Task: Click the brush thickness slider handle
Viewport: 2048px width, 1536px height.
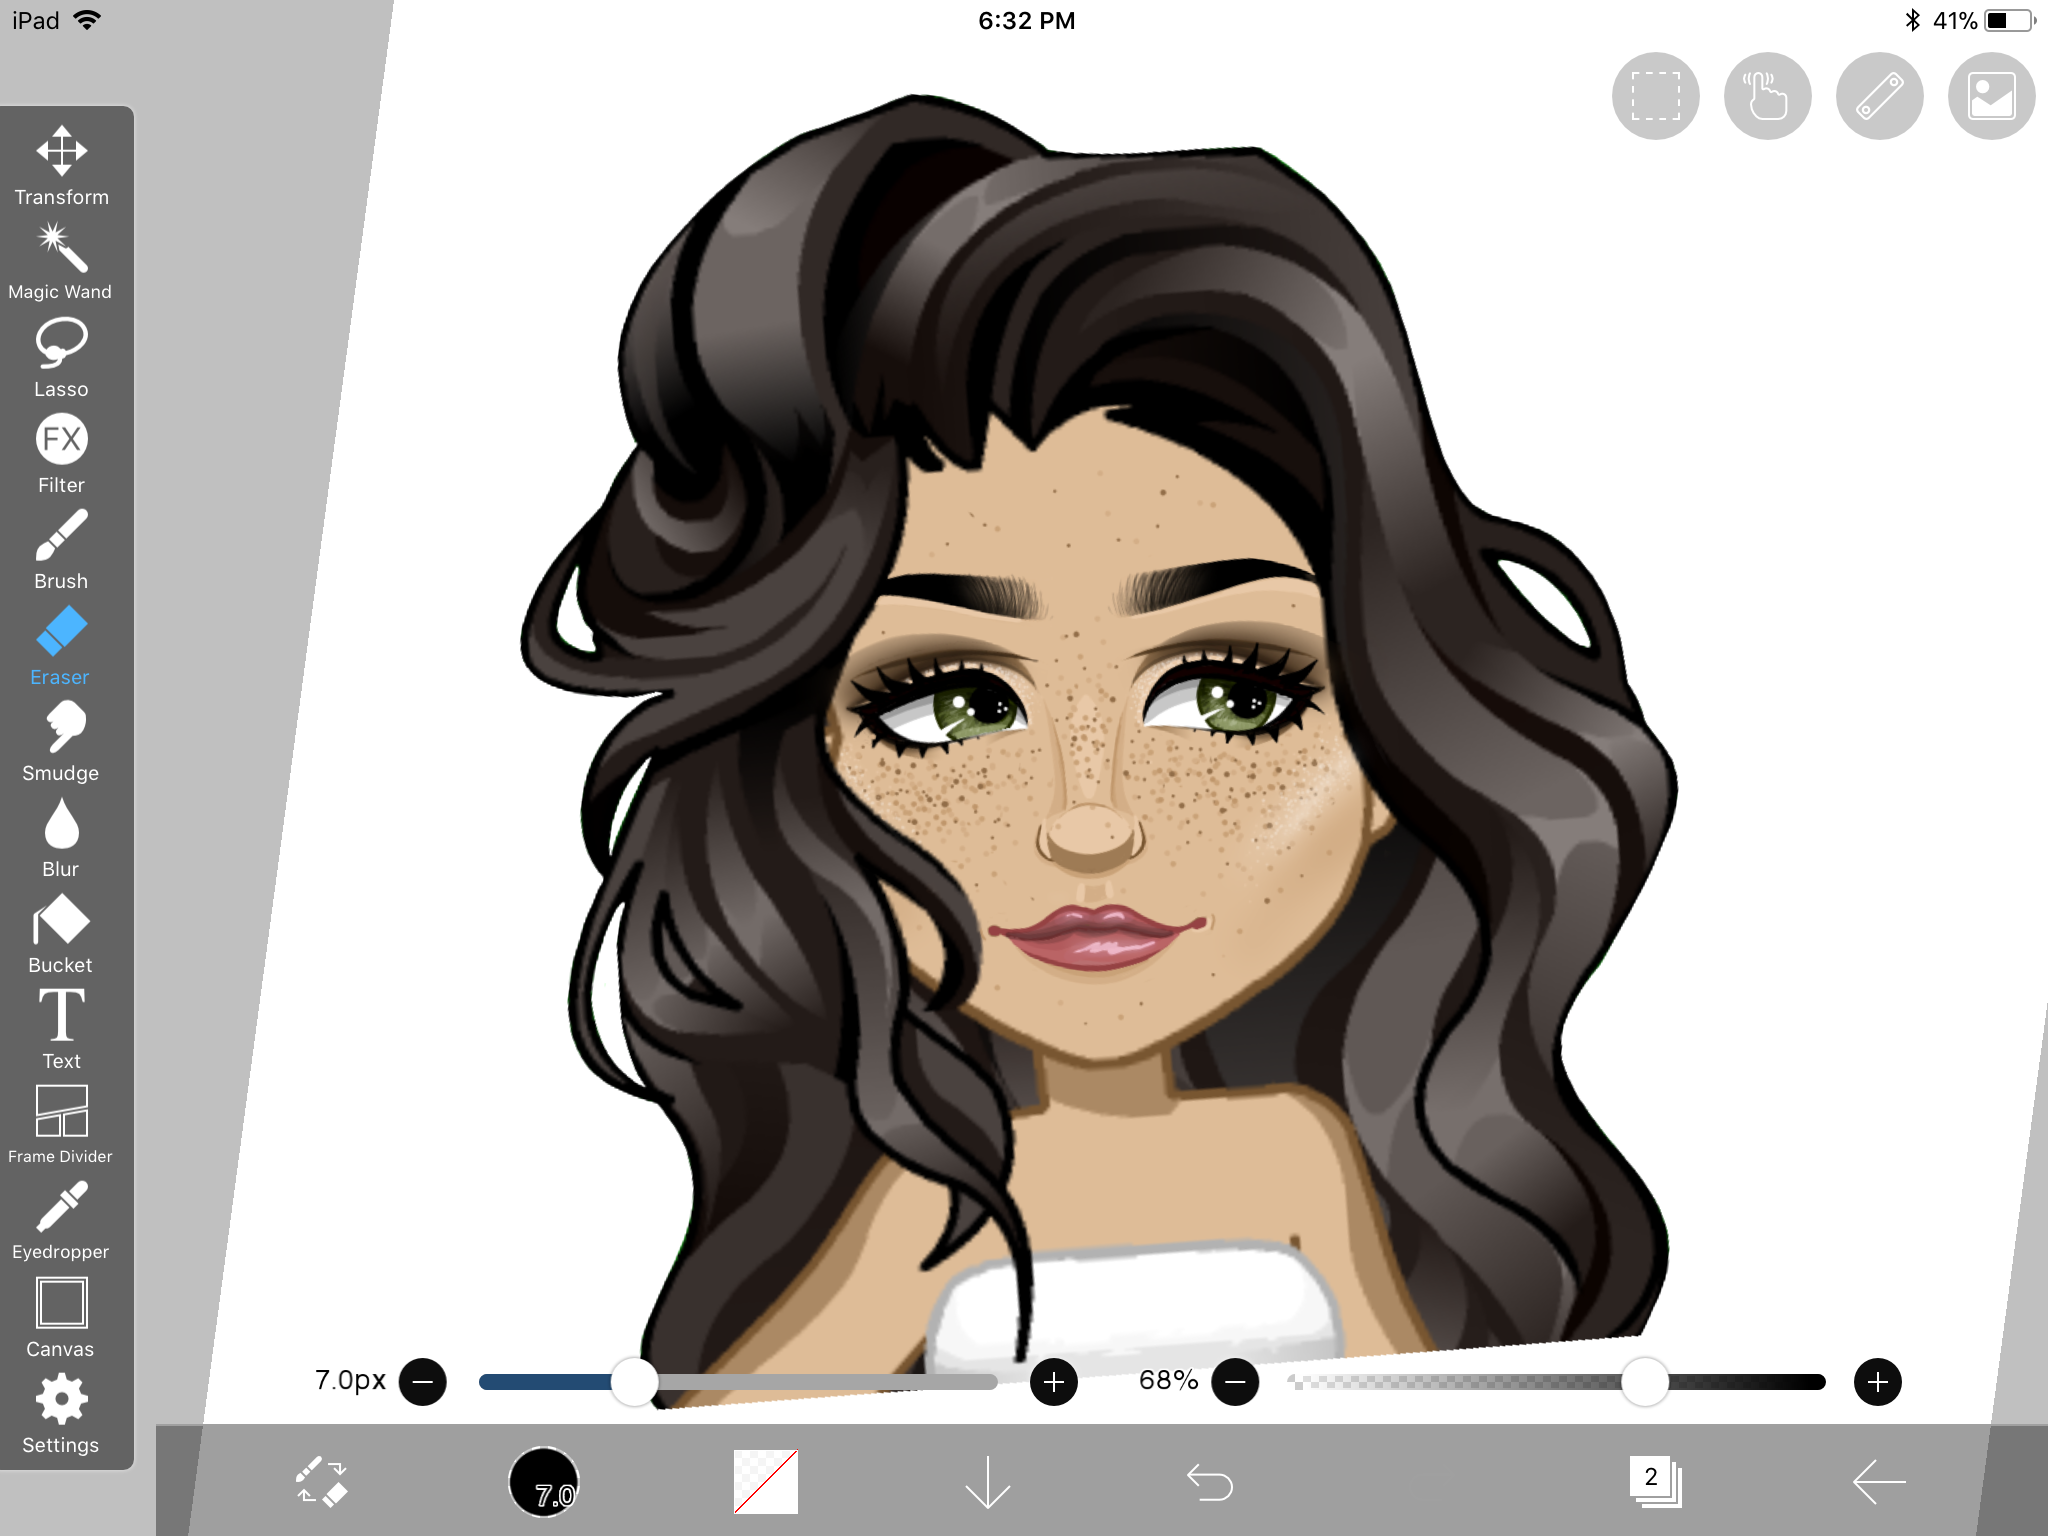Action: (634, 1382)
